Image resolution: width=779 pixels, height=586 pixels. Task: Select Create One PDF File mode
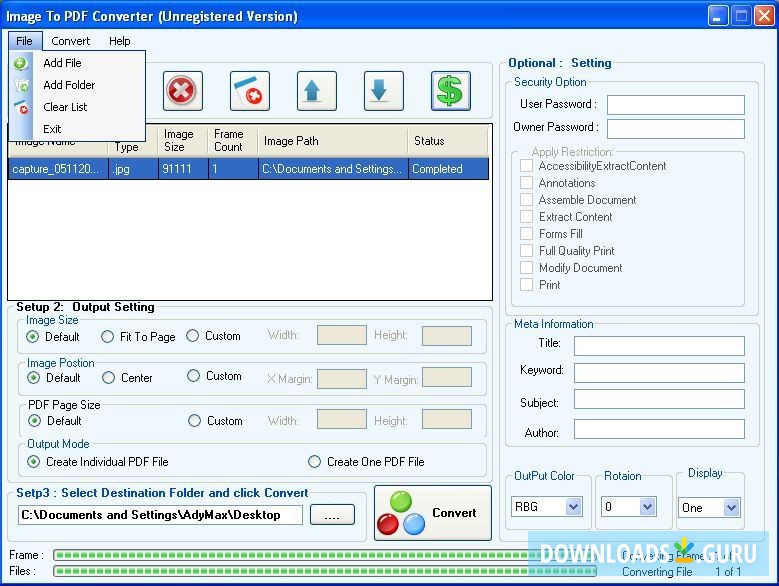314,462
